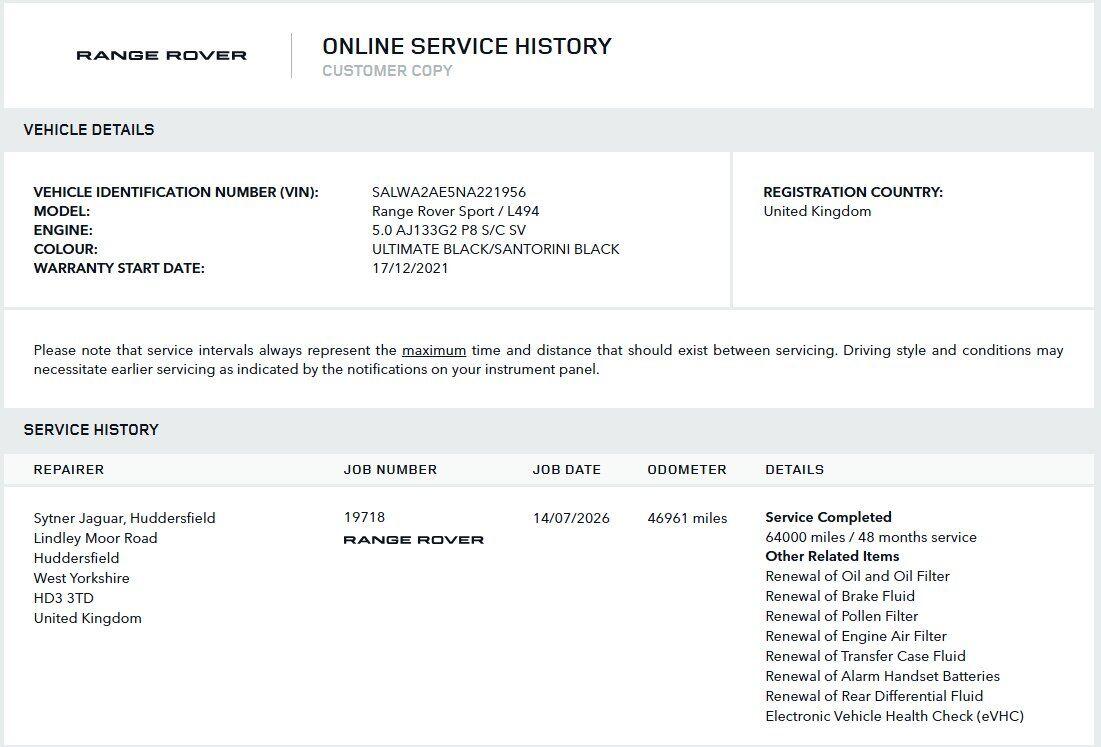Select model value Range Rover Sport / L494

pos(456,211)
